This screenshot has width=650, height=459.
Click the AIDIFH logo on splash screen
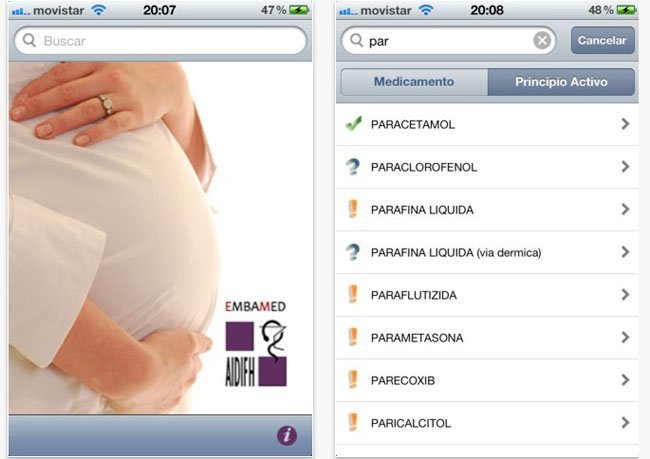coord(256,354)
